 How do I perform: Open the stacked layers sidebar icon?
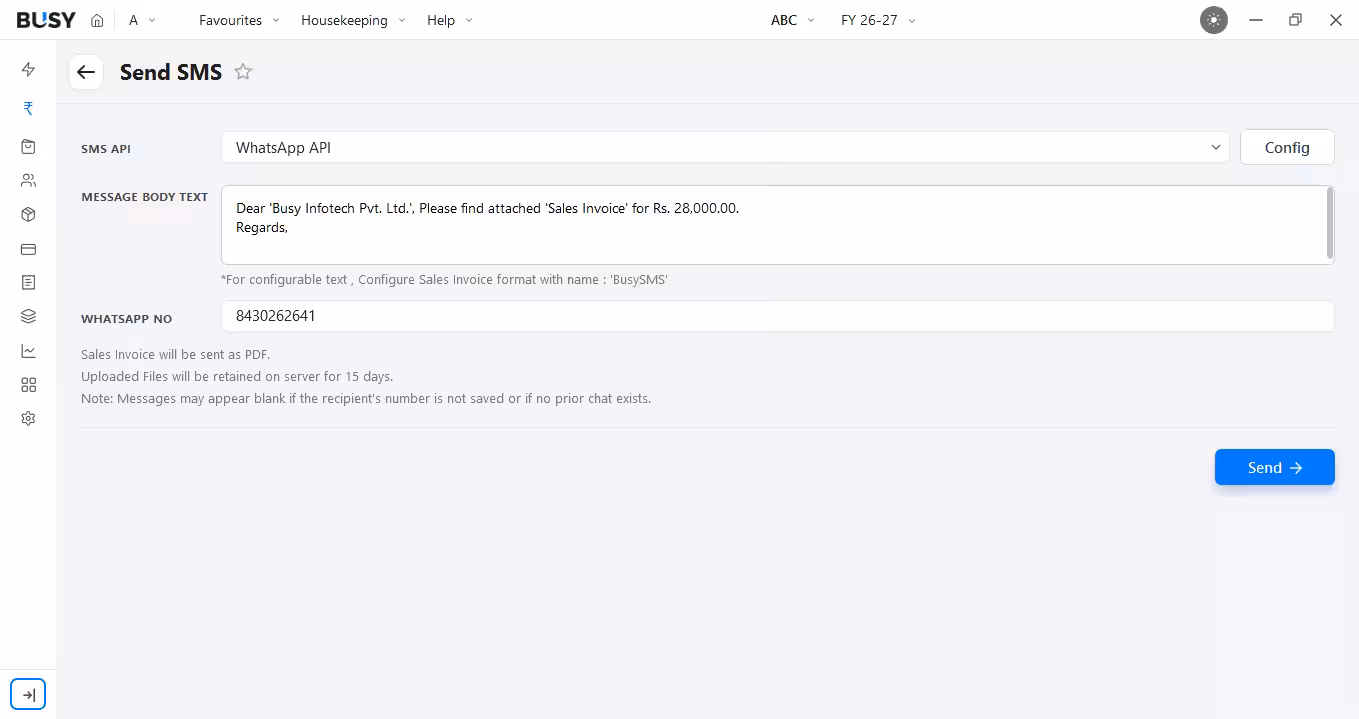tap(28, 317)
